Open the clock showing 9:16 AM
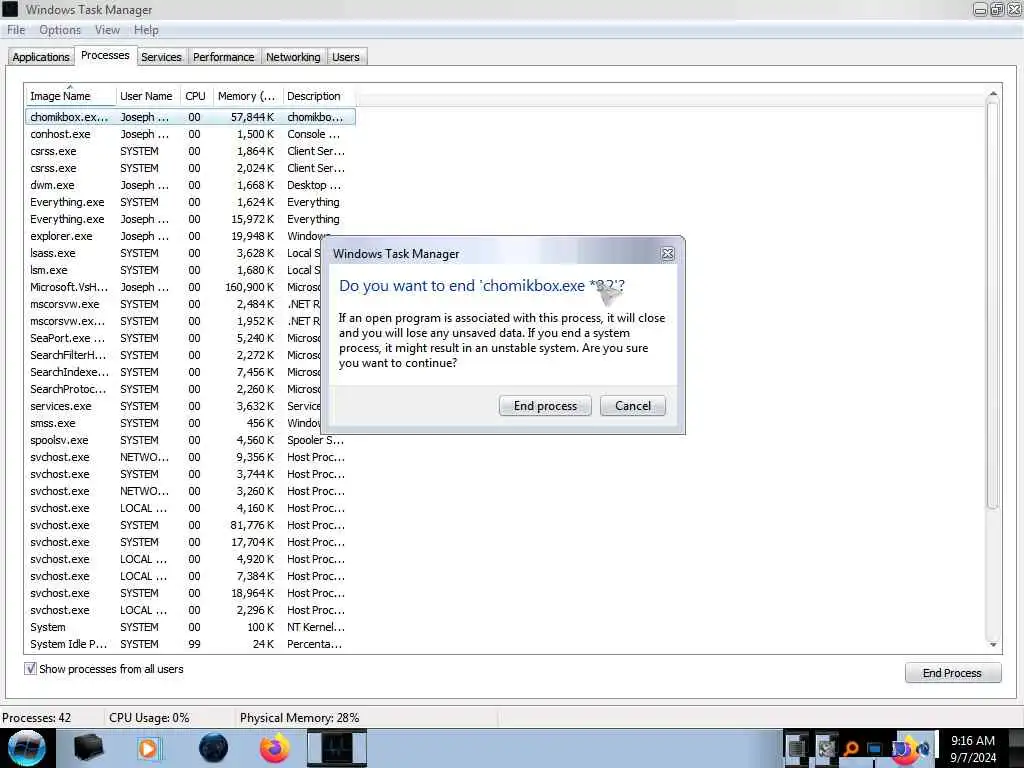Image resolution: width=1024 pixels, height=768 pixels. [973, 748]
